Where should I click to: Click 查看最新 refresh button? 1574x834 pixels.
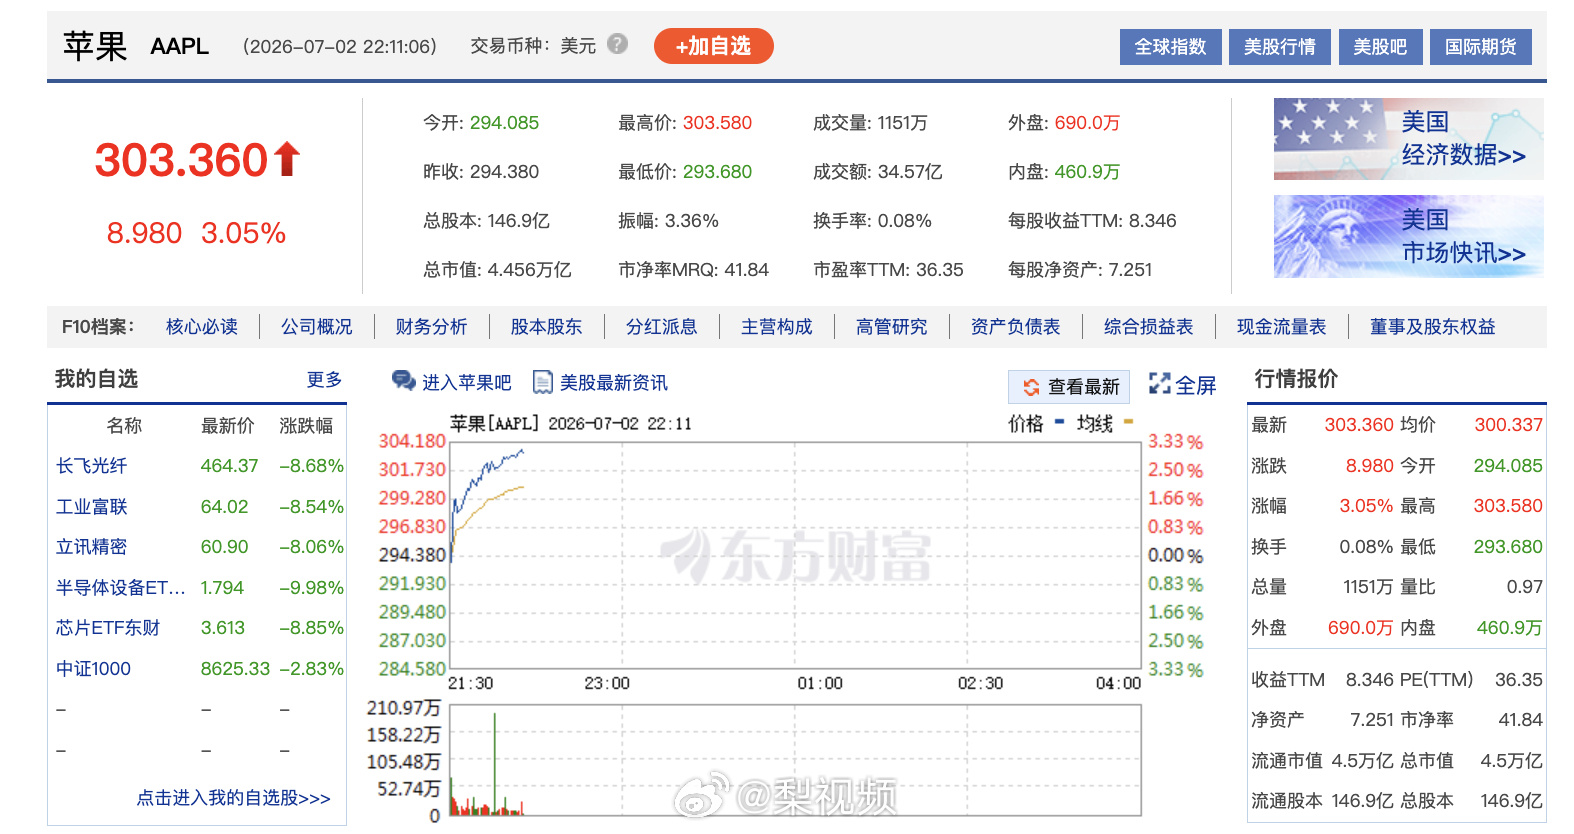1069,387
